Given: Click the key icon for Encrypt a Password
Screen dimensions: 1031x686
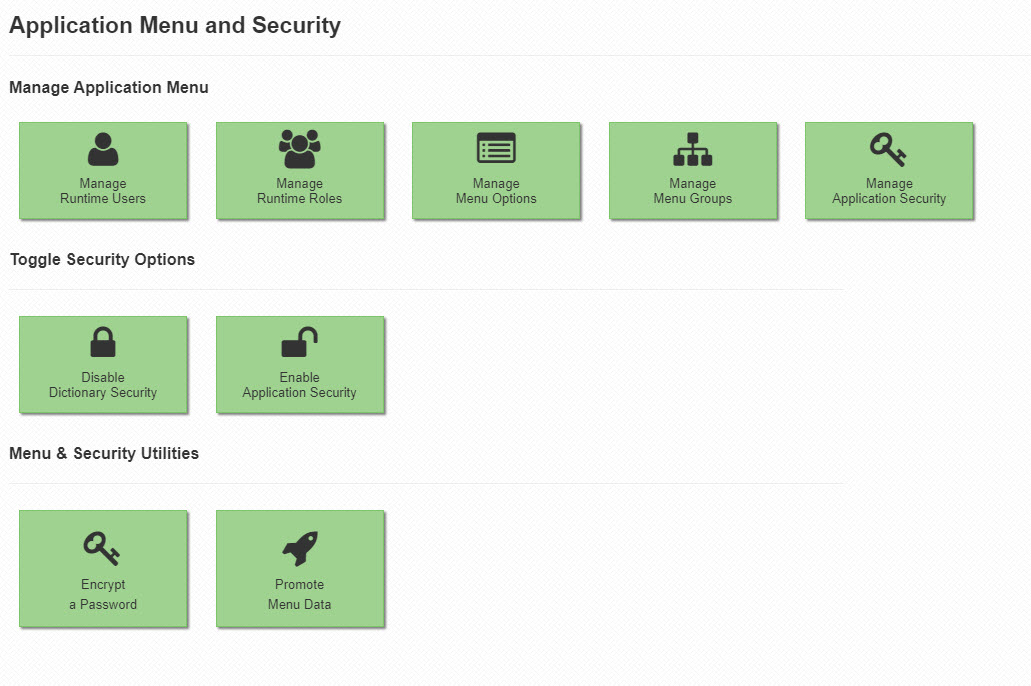Looking at the screenshot, I should [x=102, y=549].
